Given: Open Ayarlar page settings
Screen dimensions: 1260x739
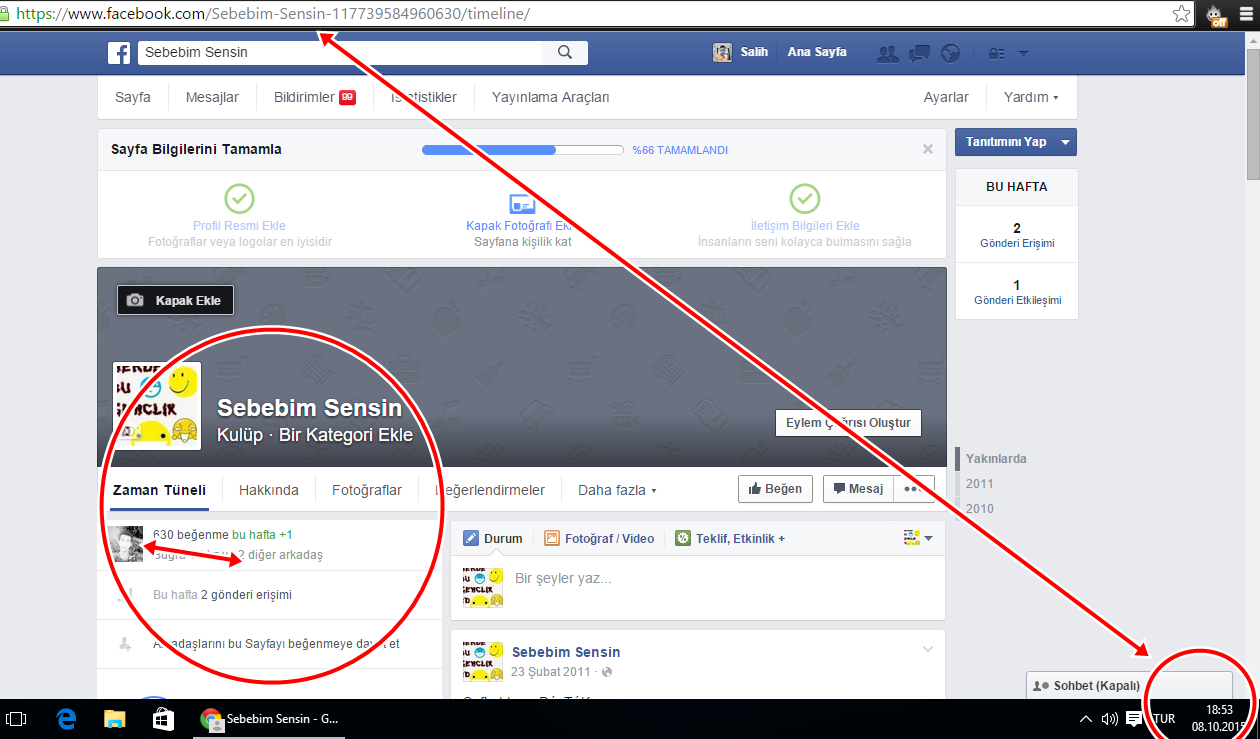Looking at the screenshot, I should (946, 97).
